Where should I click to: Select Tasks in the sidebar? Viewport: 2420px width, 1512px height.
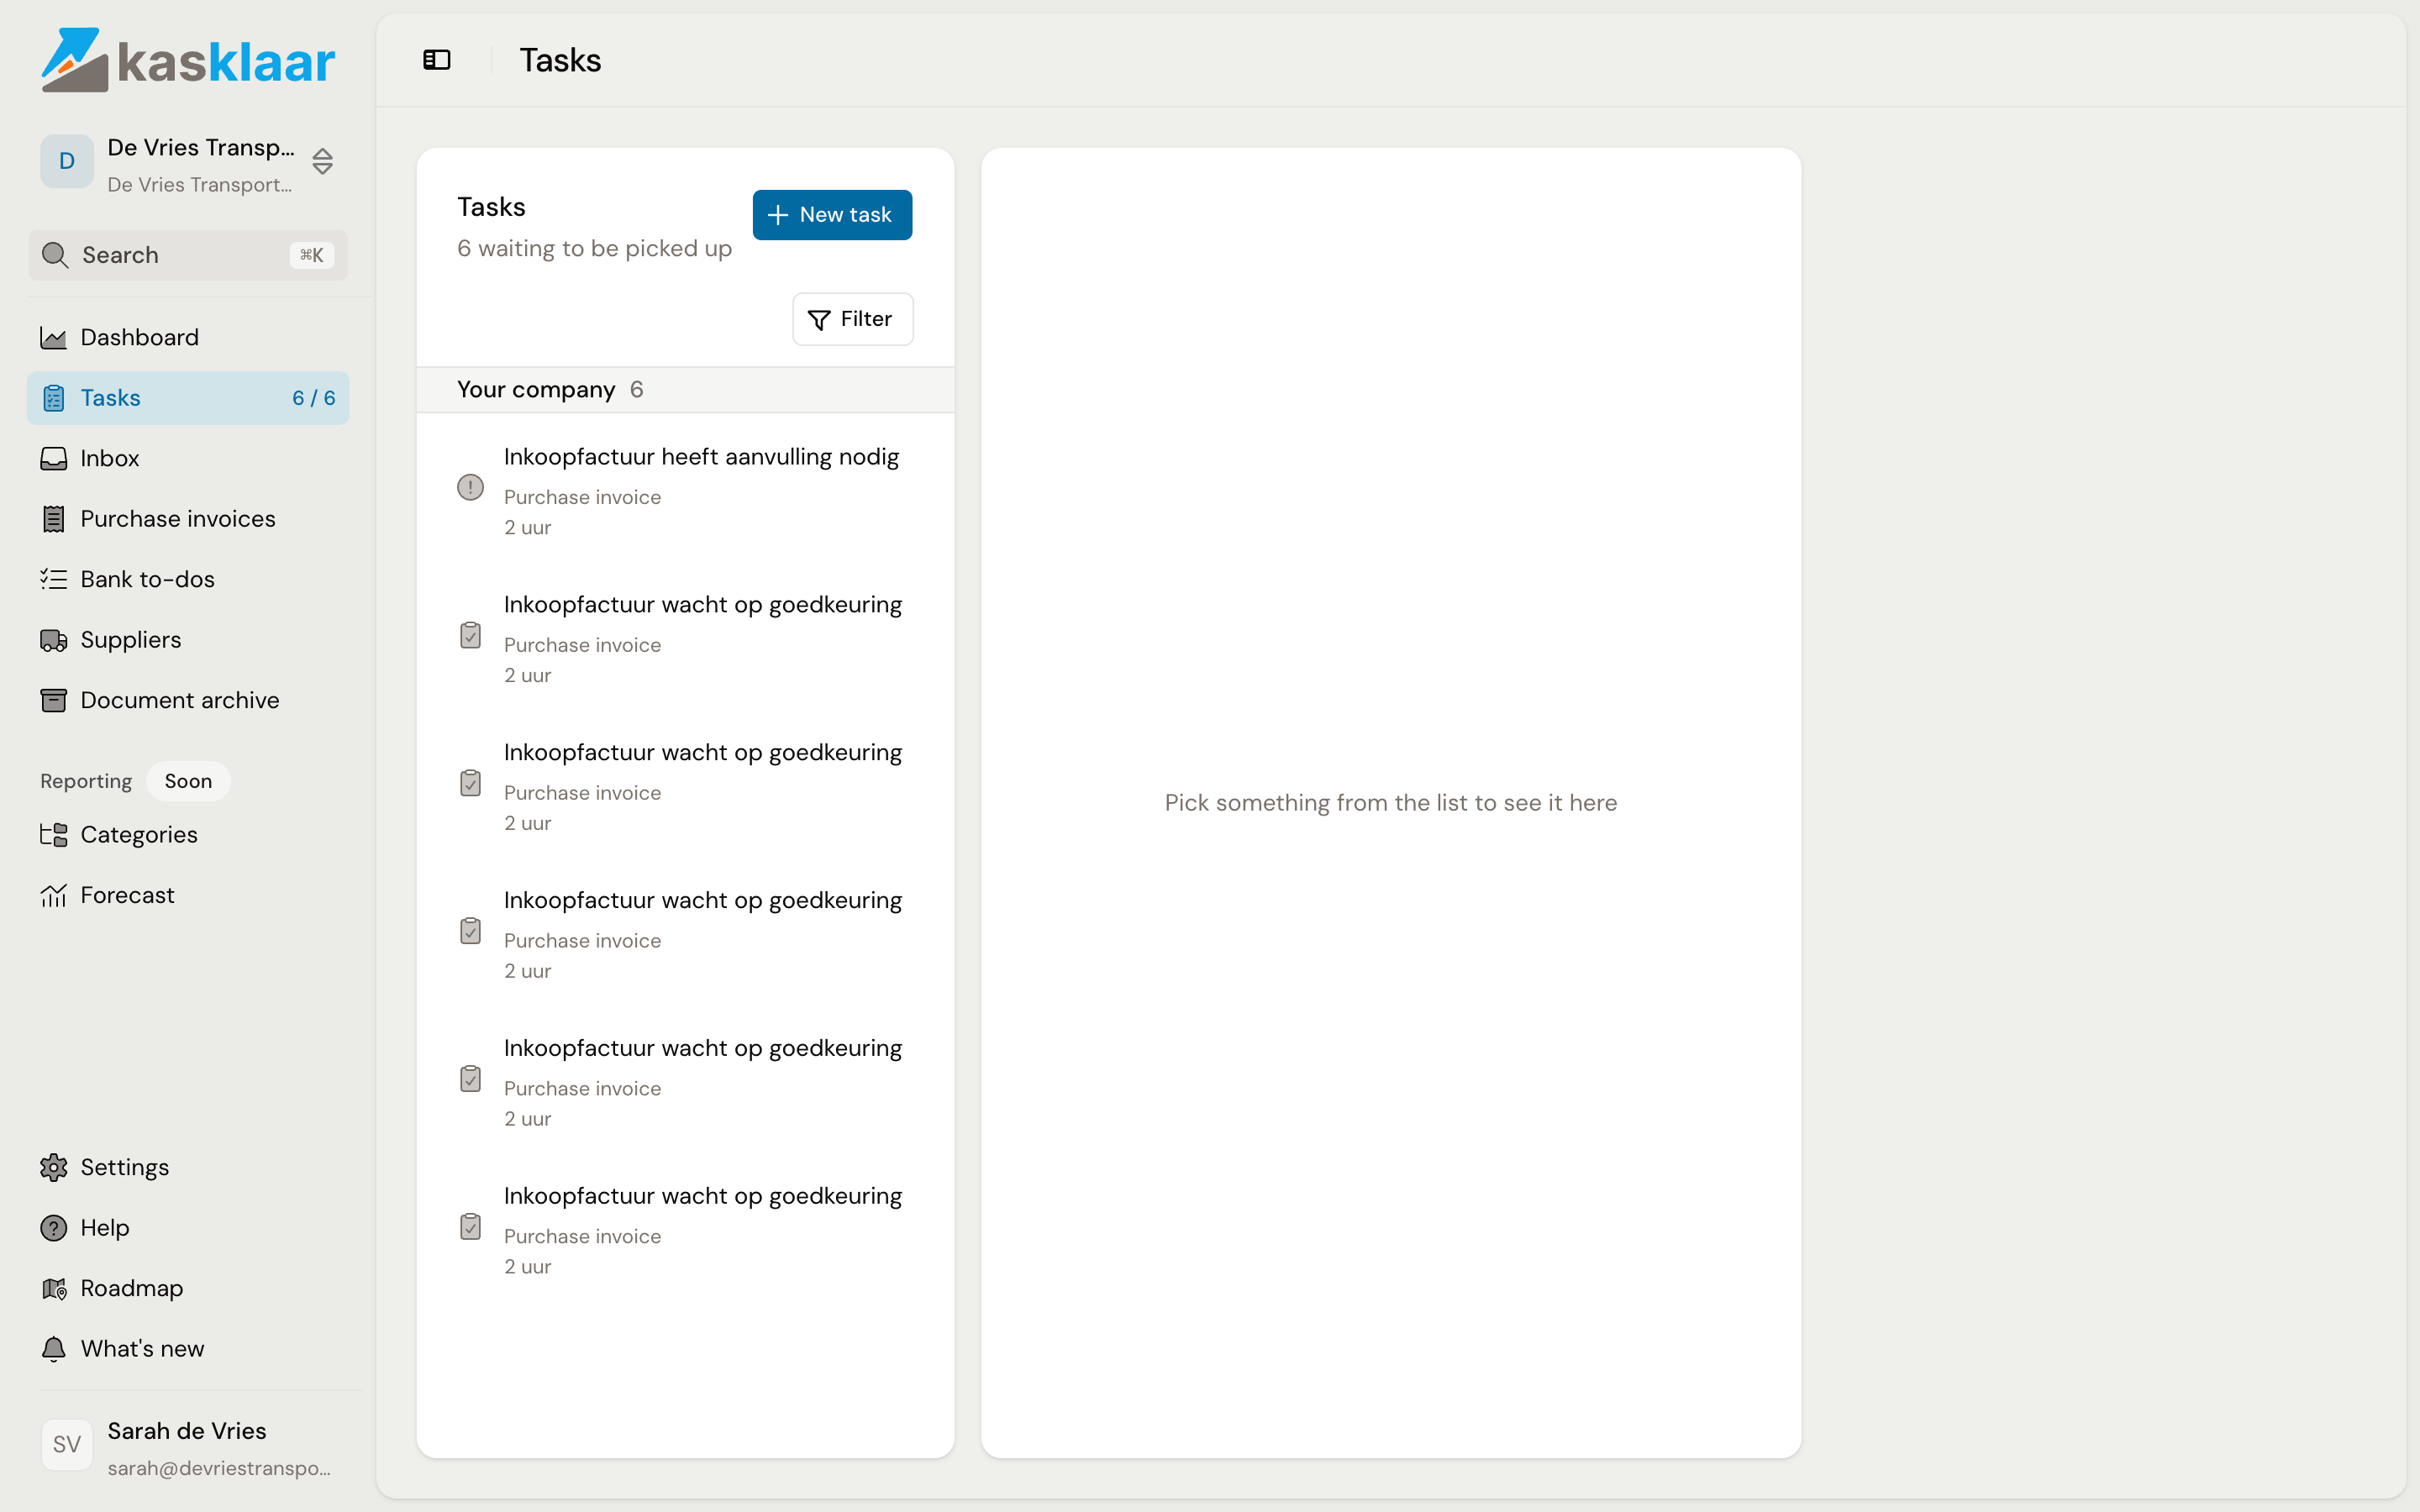tap(188, 398)
